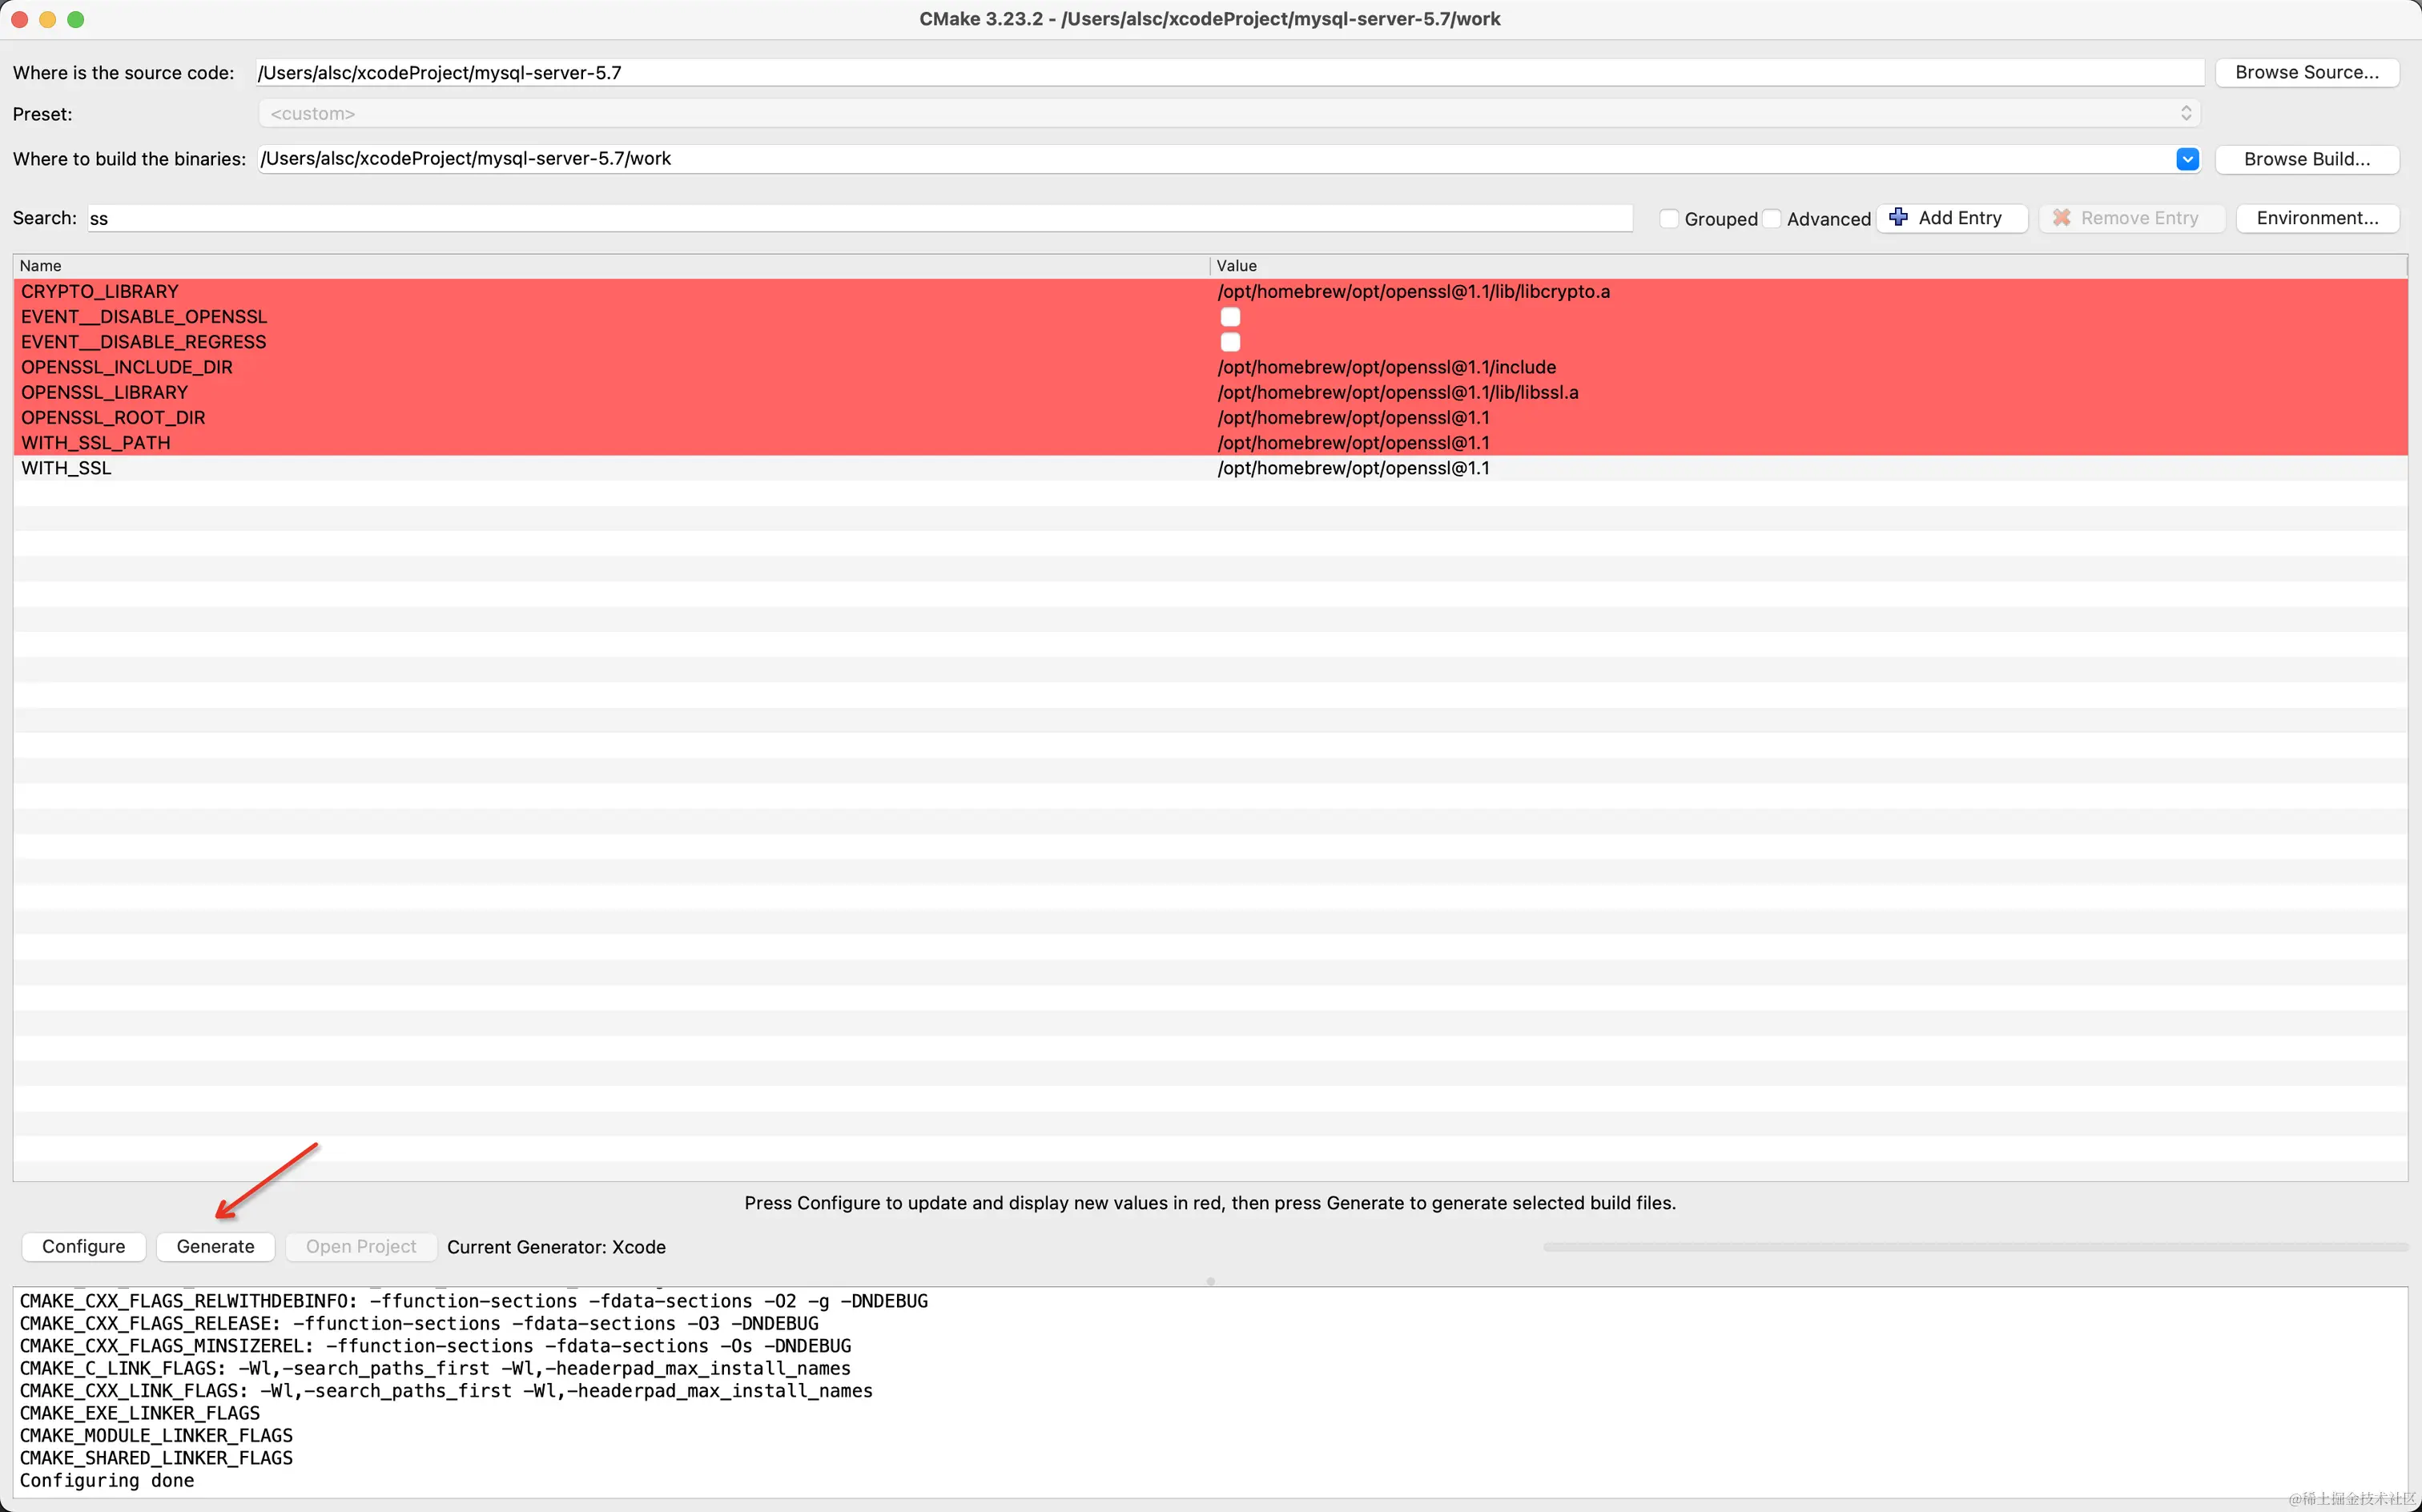Image resolution: width=2422 pixels, height=1512 pixels.
Task: Check the EVENT__DISABLE_OPENSSL value checkbox
Action: [x=1230, y=317]
